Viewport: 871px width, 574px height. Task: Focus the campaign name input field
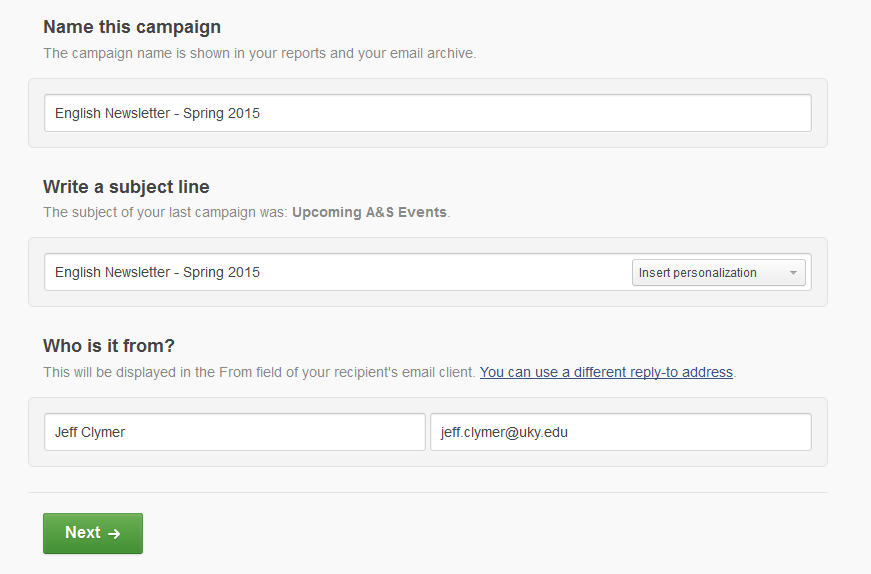pos(428,113)
